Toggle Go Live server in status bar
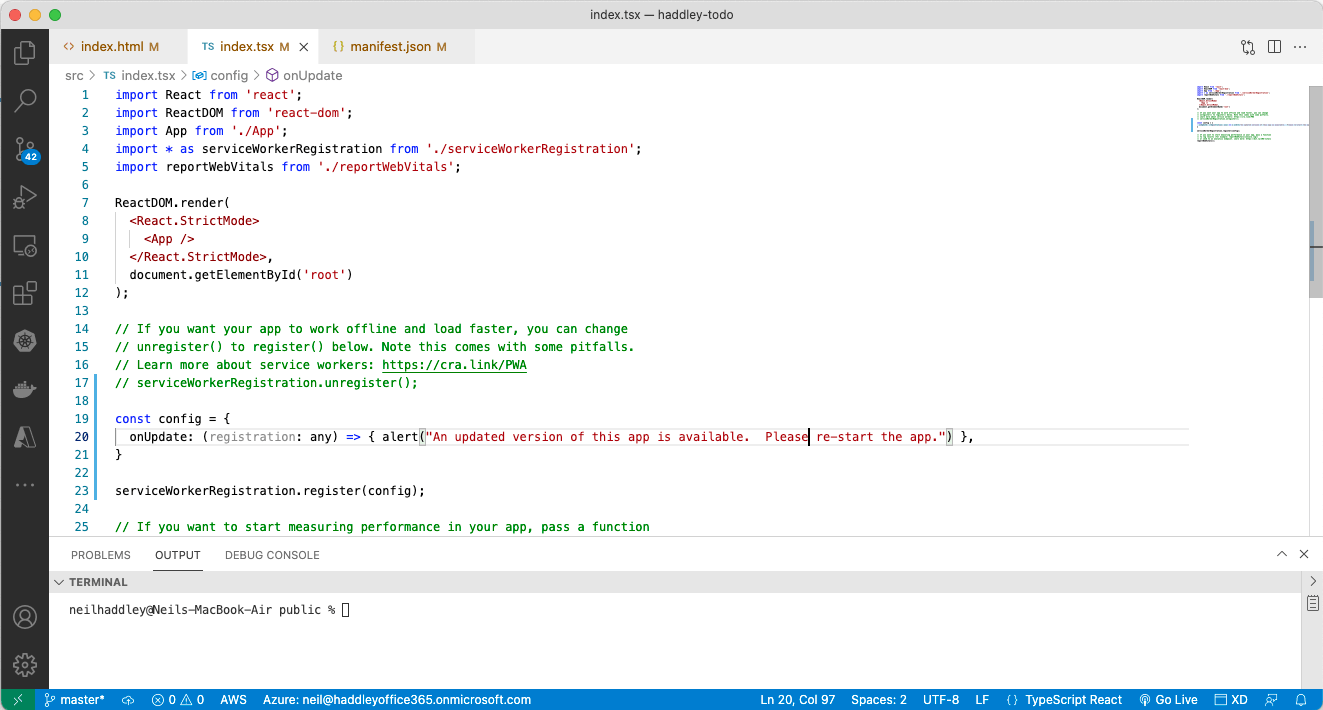1323x710 pixels. 1168,700
